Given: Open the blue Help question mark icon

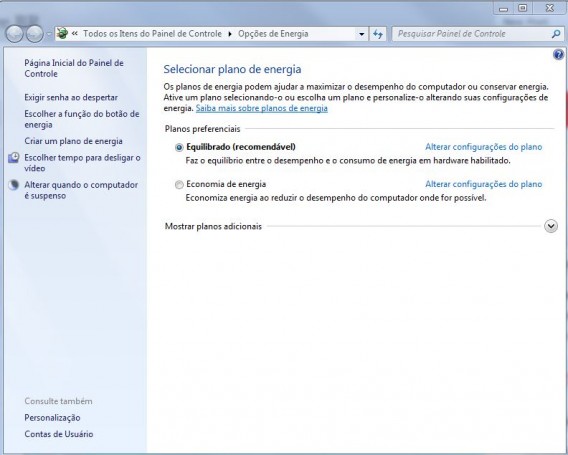Looking at the screenshot, I should (x=558, y=55).
